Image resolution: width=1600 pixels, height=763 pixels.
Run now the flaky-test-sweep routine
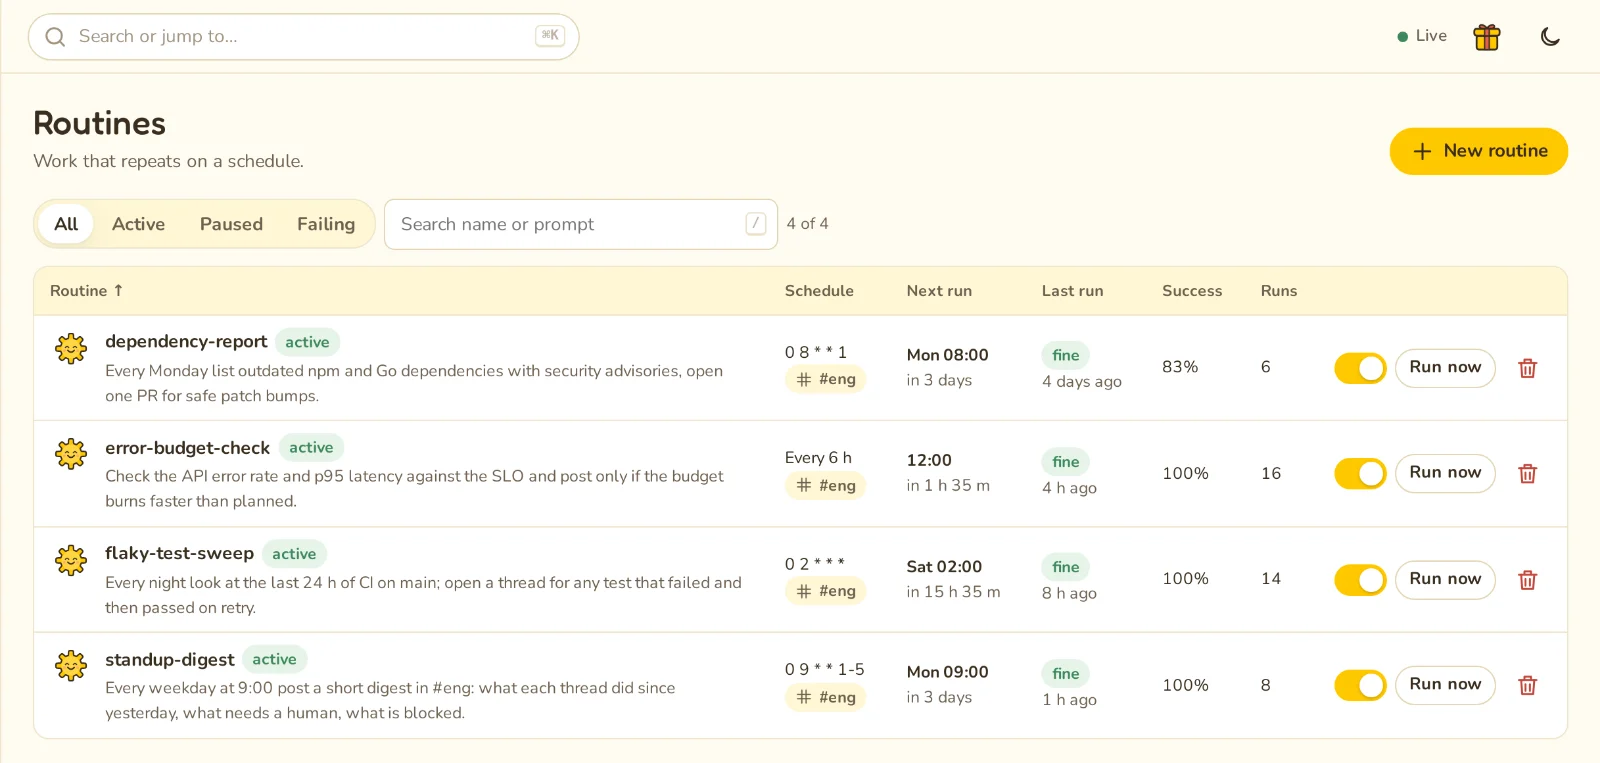(1445, 580)
